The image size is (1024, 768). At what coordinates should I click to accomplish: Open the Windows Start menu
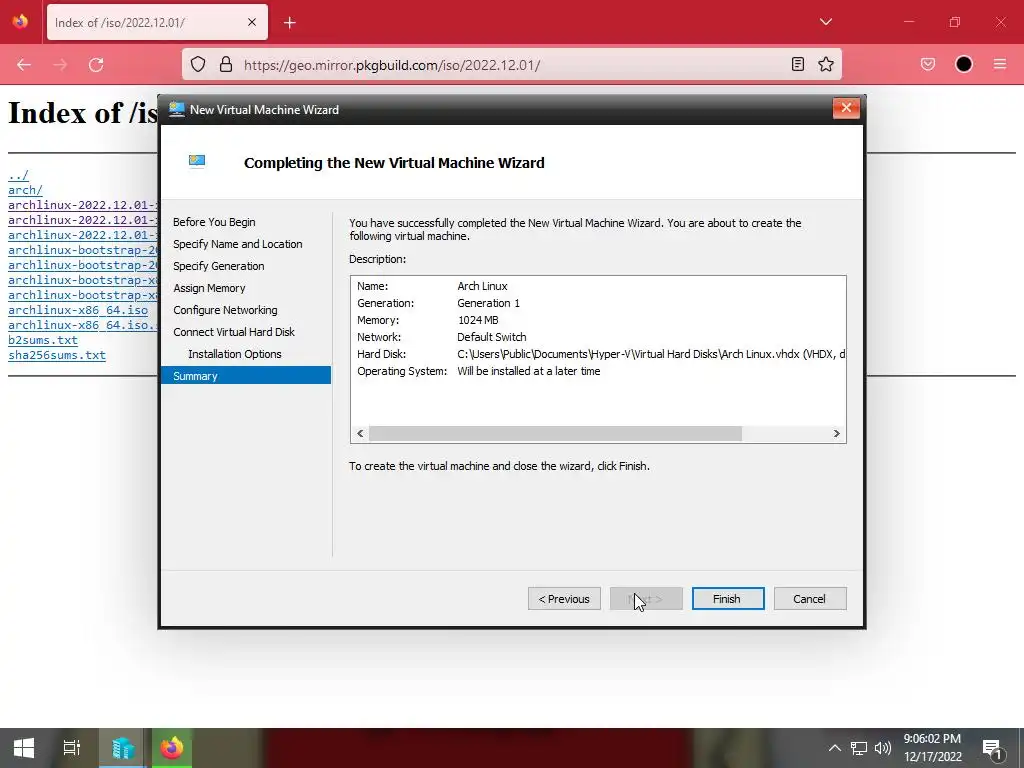(24, 748)
